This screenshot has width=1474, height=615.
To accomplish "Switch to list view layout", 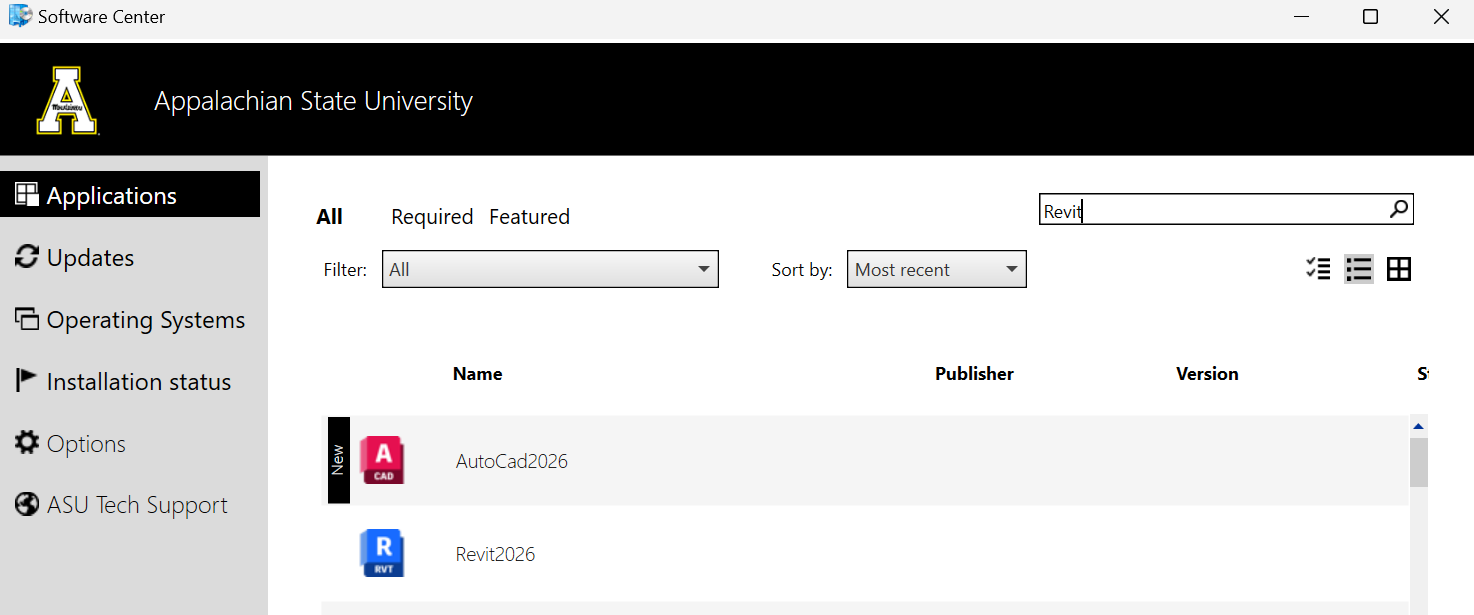I will click(1358, 269).
